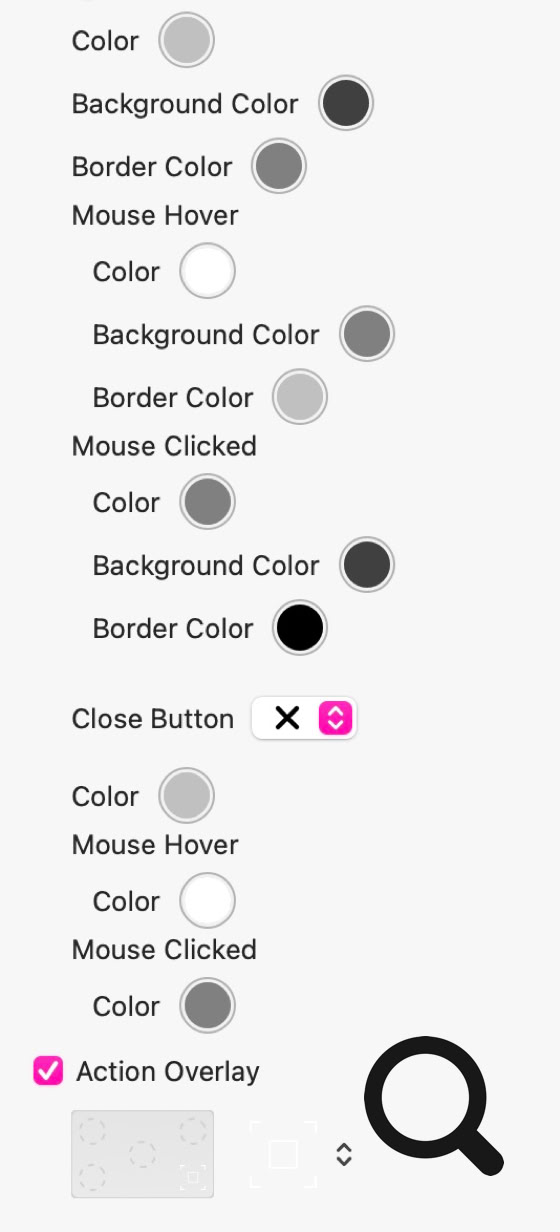
Task: Pick the first Mouse Hover Color swatch
Action: coord(207,271)
